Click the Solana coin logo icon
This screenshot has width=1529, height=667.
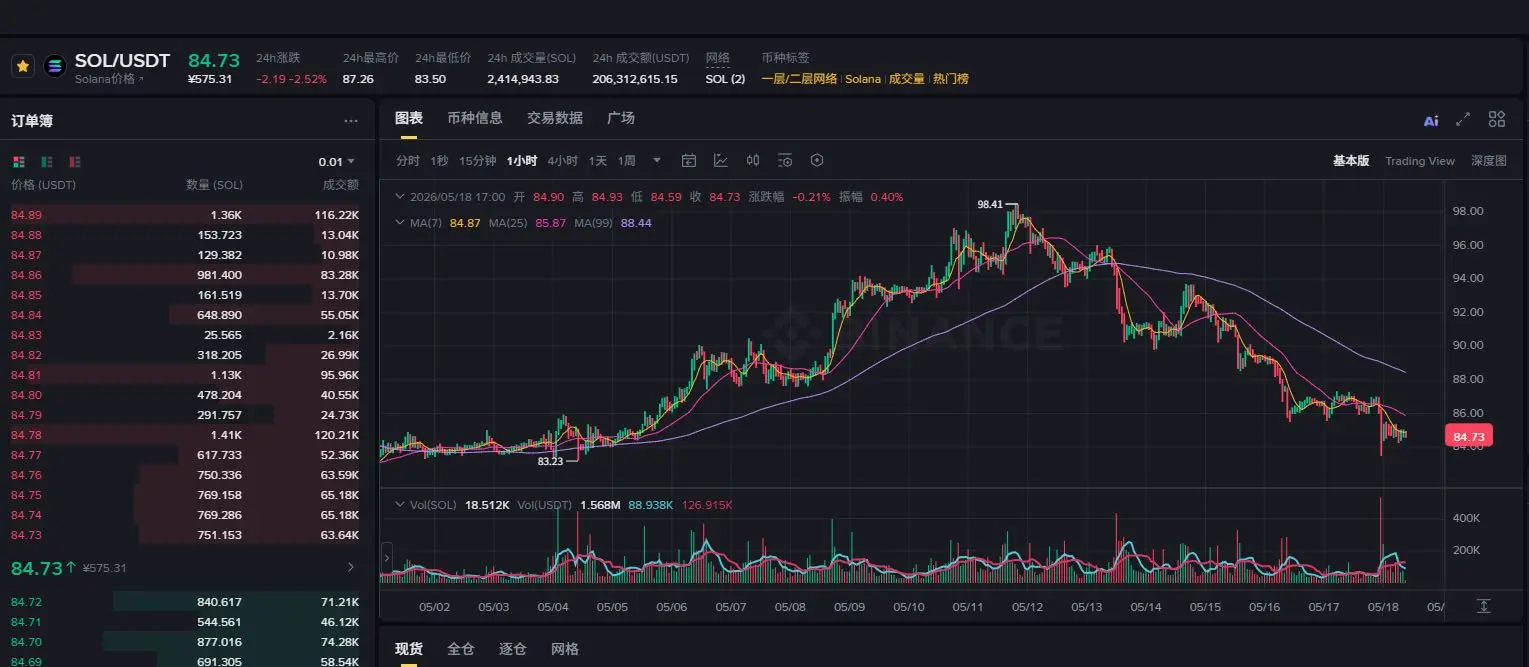[54, 67]
